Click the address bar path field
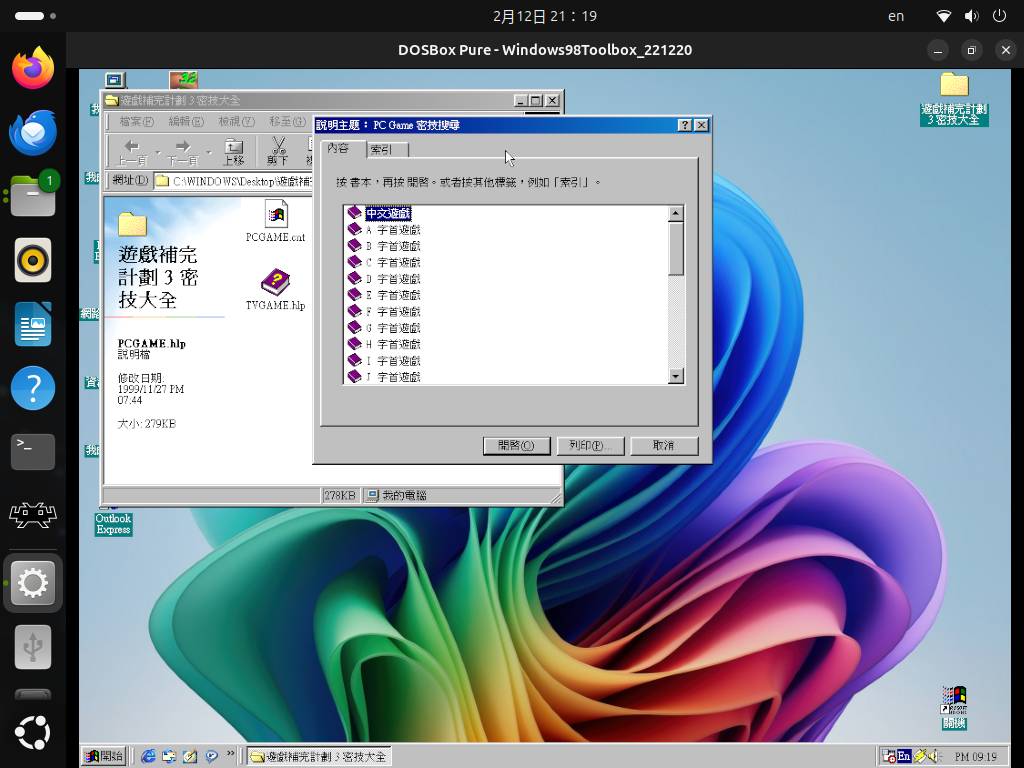This screenshot has height=768, width=1024. coord(232,181)
